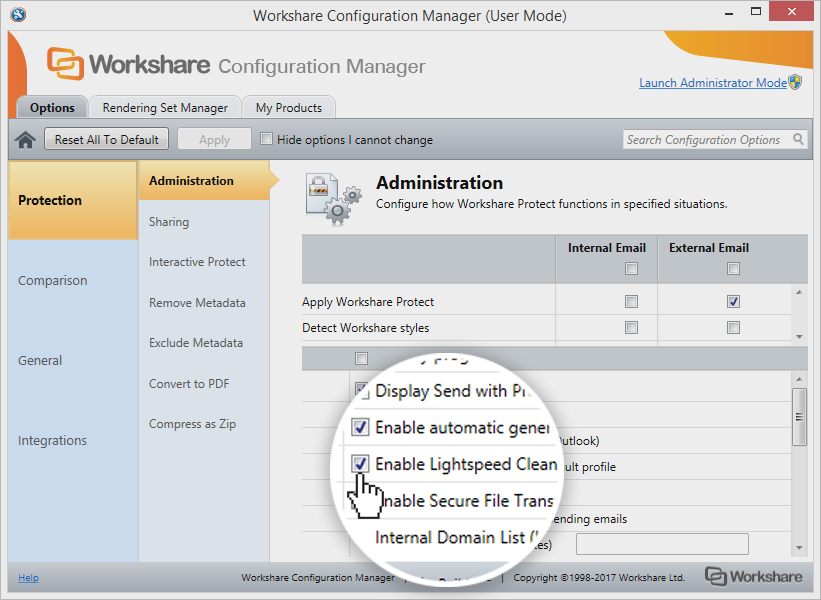Screen dimensions: 821x600
Task: Enable Apply Workshare Protect for Internal Email
Action: tap(631, 302)
